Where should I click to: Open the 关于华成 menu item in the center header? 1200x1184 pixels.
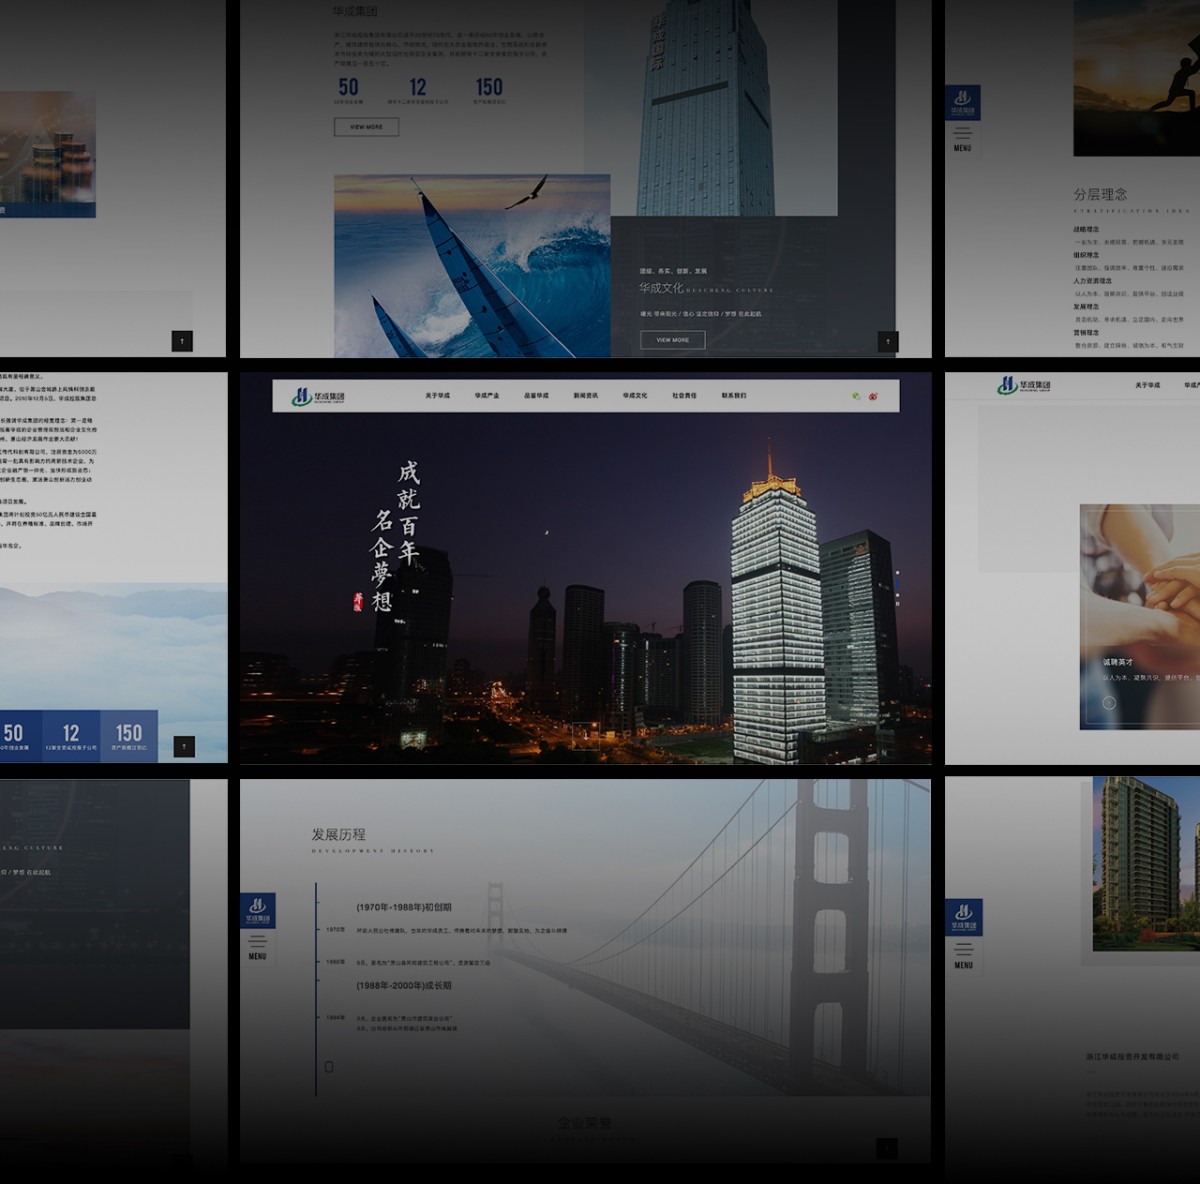tap(437, 396)
